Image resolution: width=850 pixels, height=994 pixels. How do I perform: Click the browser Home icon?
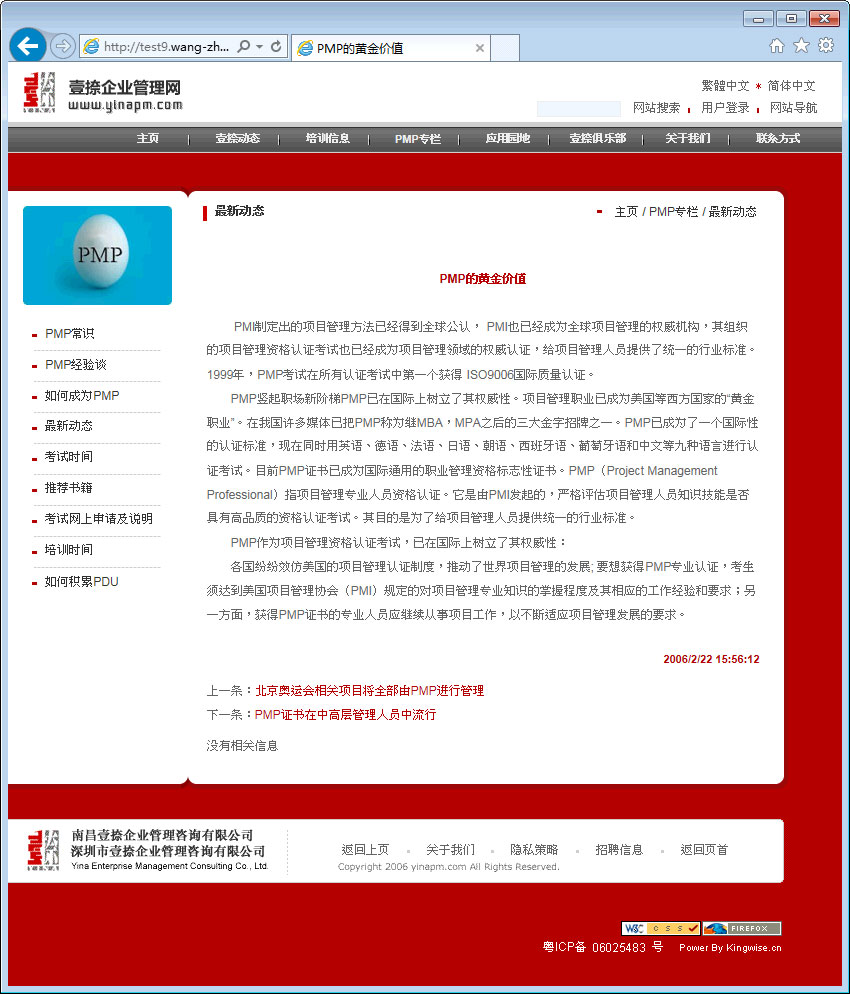click(x=776, y=46)
